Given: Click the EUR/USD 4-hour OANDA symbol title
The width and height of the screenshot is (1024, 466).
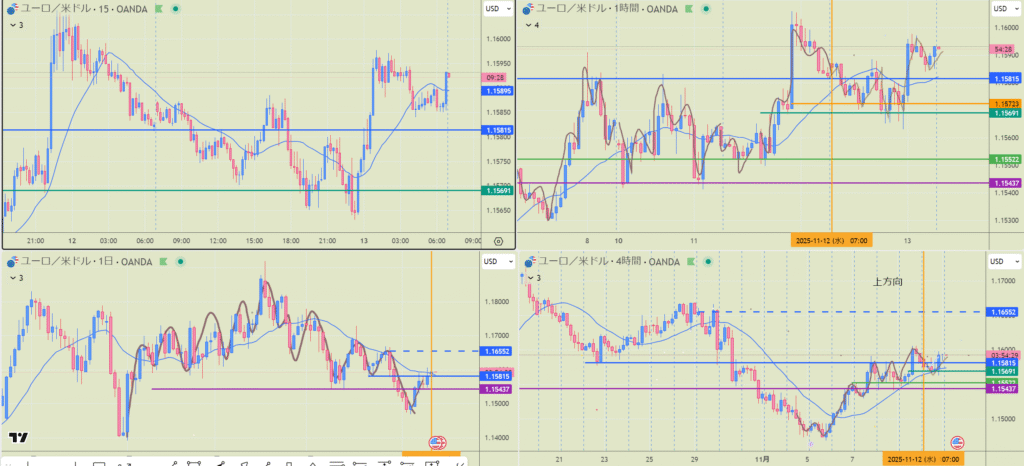Looking at the screenshot, I should coord(609,262).
